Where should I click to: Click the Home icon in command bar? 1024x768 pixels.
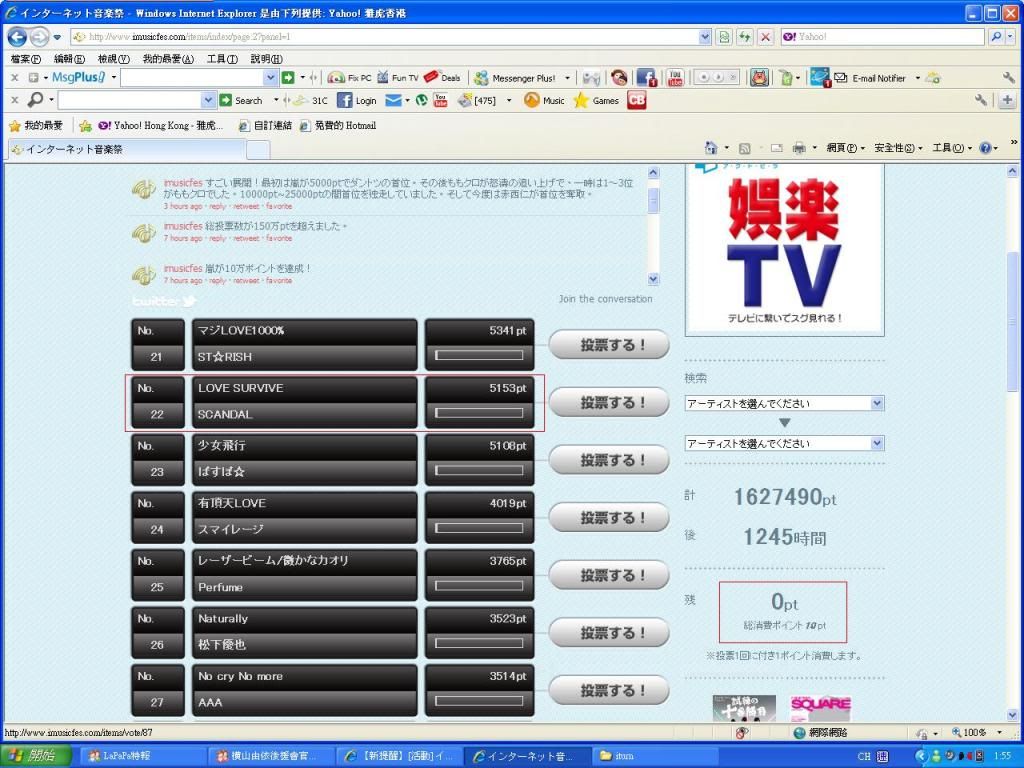711,148
